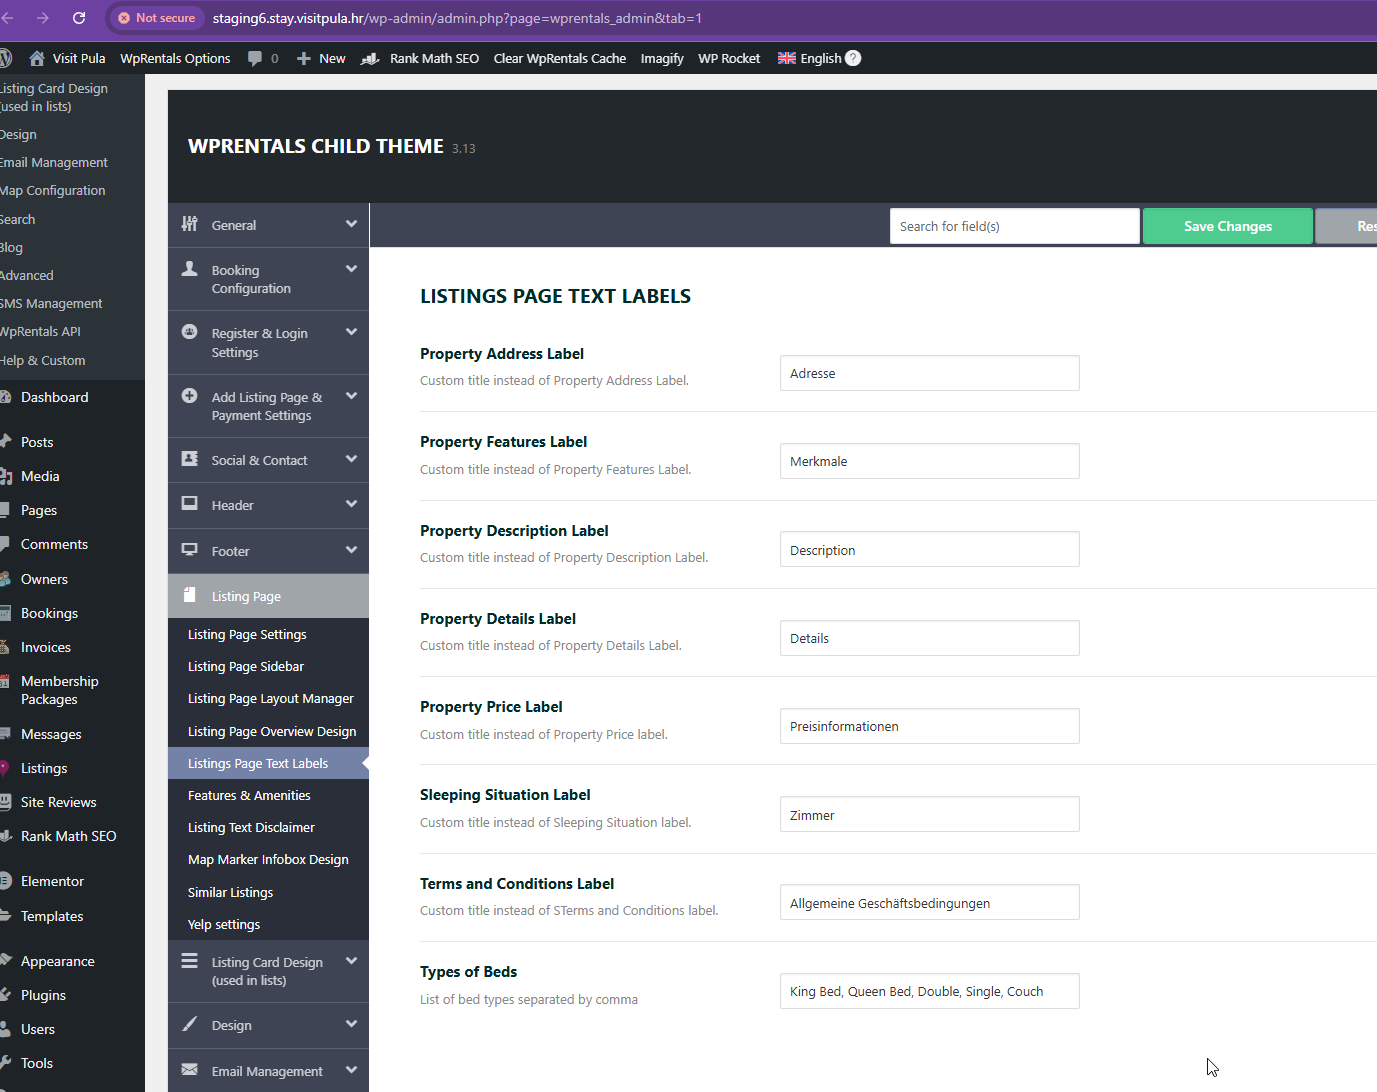Open Imagify admin bar menu
1377x1092 pixels.
pos(662,58)
